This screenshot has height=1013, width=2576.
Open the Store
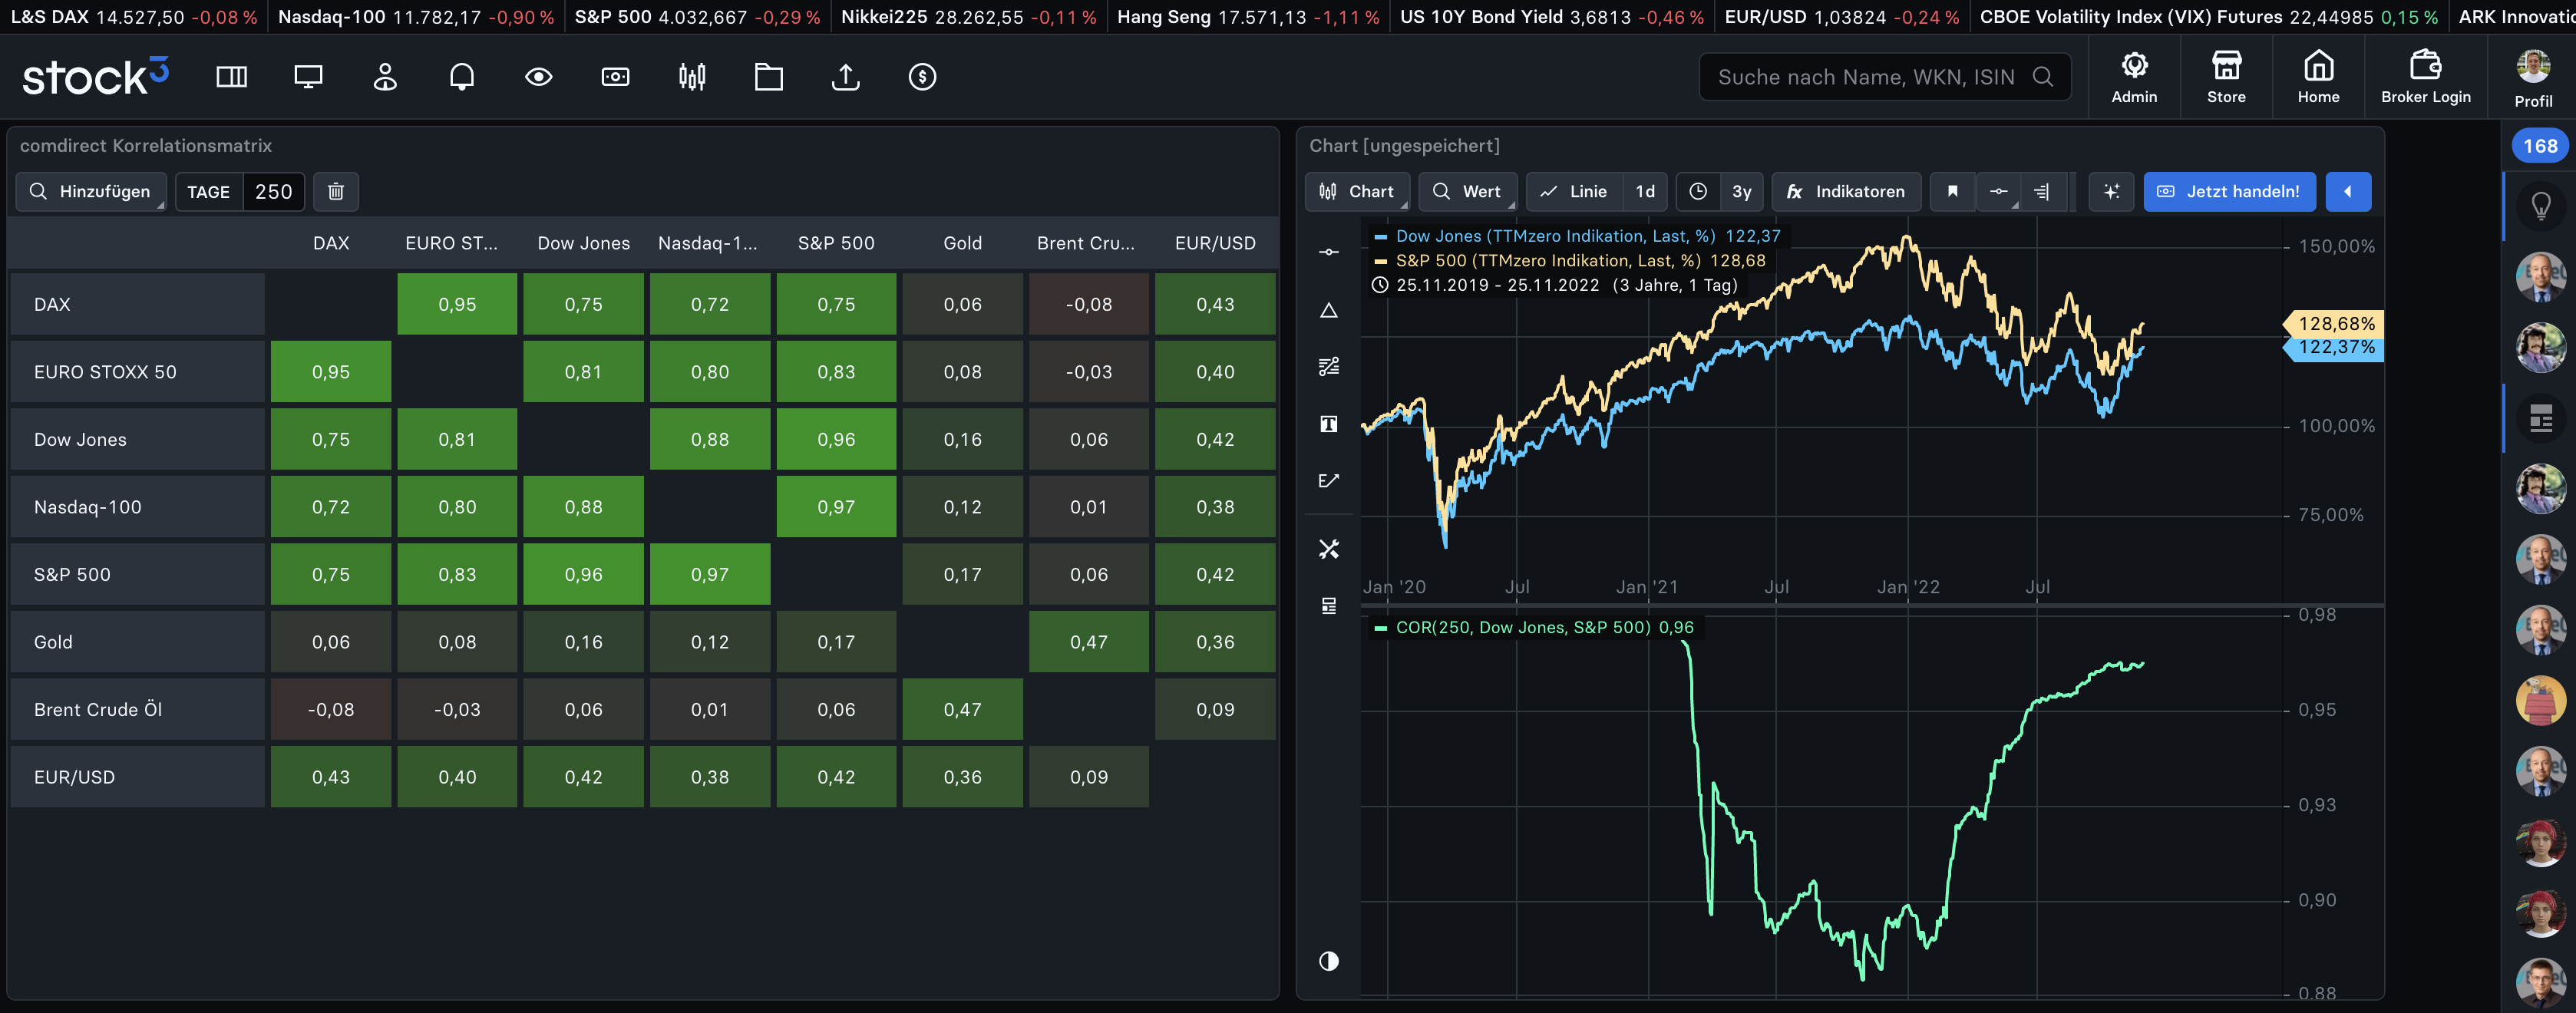(2226, 78)
